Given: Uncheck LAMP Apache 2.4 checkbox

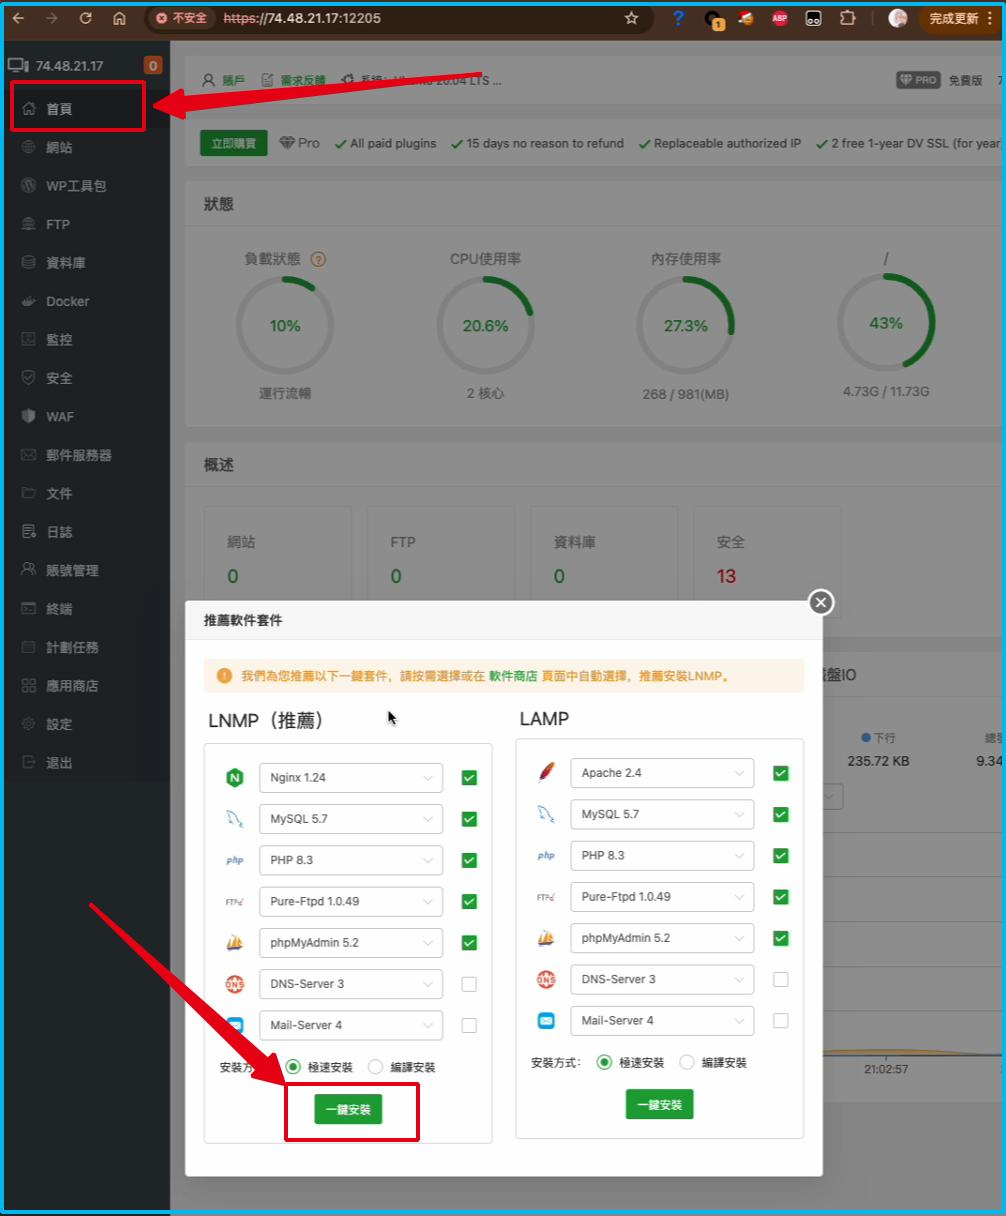Looking at the screenshot, I should (781, 773).
